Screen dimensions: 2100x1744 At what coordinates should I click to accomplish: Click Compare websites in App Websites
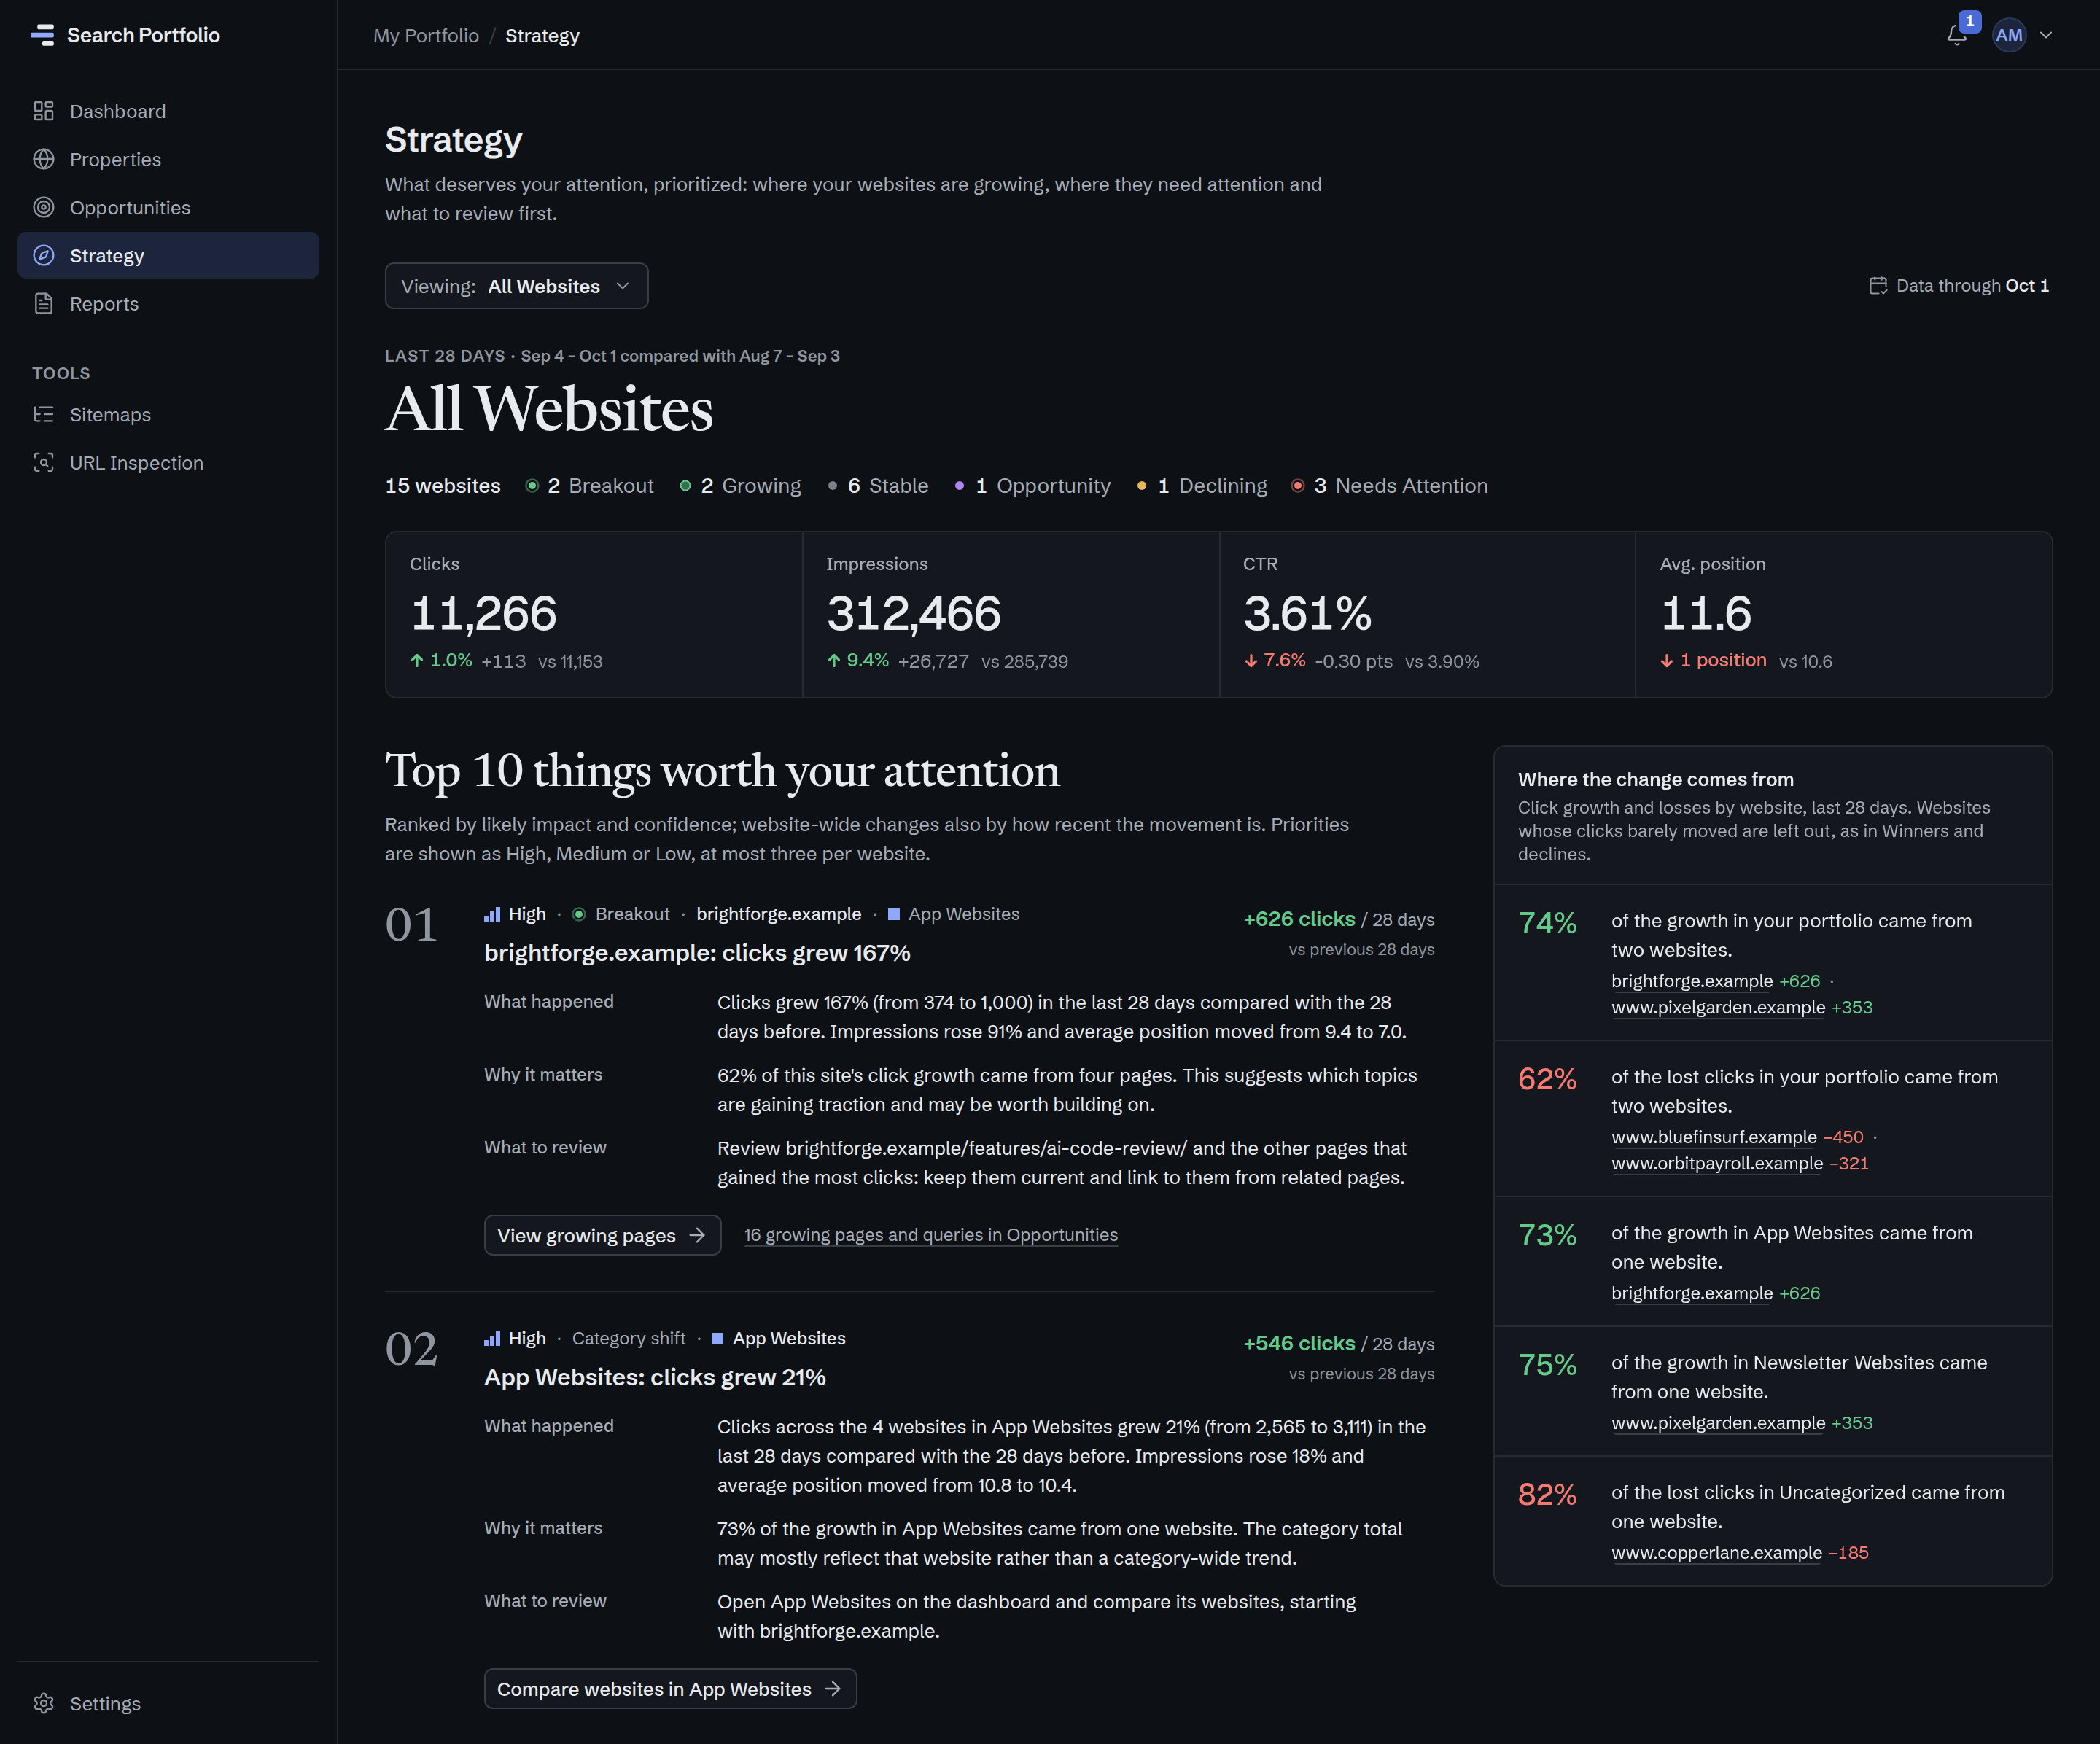[670, 1689]
